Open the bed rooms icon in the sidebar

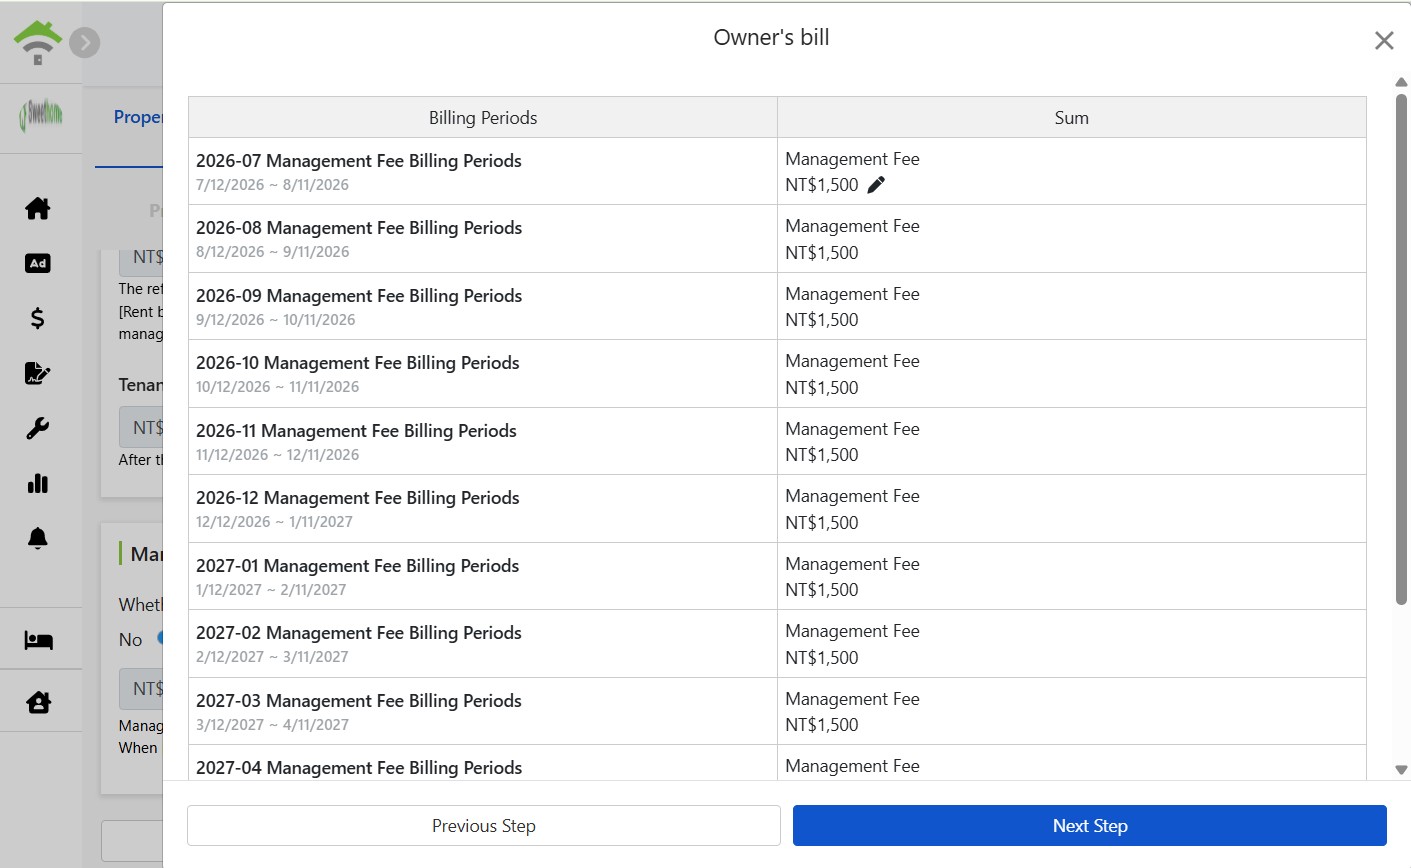coord(38,640)
